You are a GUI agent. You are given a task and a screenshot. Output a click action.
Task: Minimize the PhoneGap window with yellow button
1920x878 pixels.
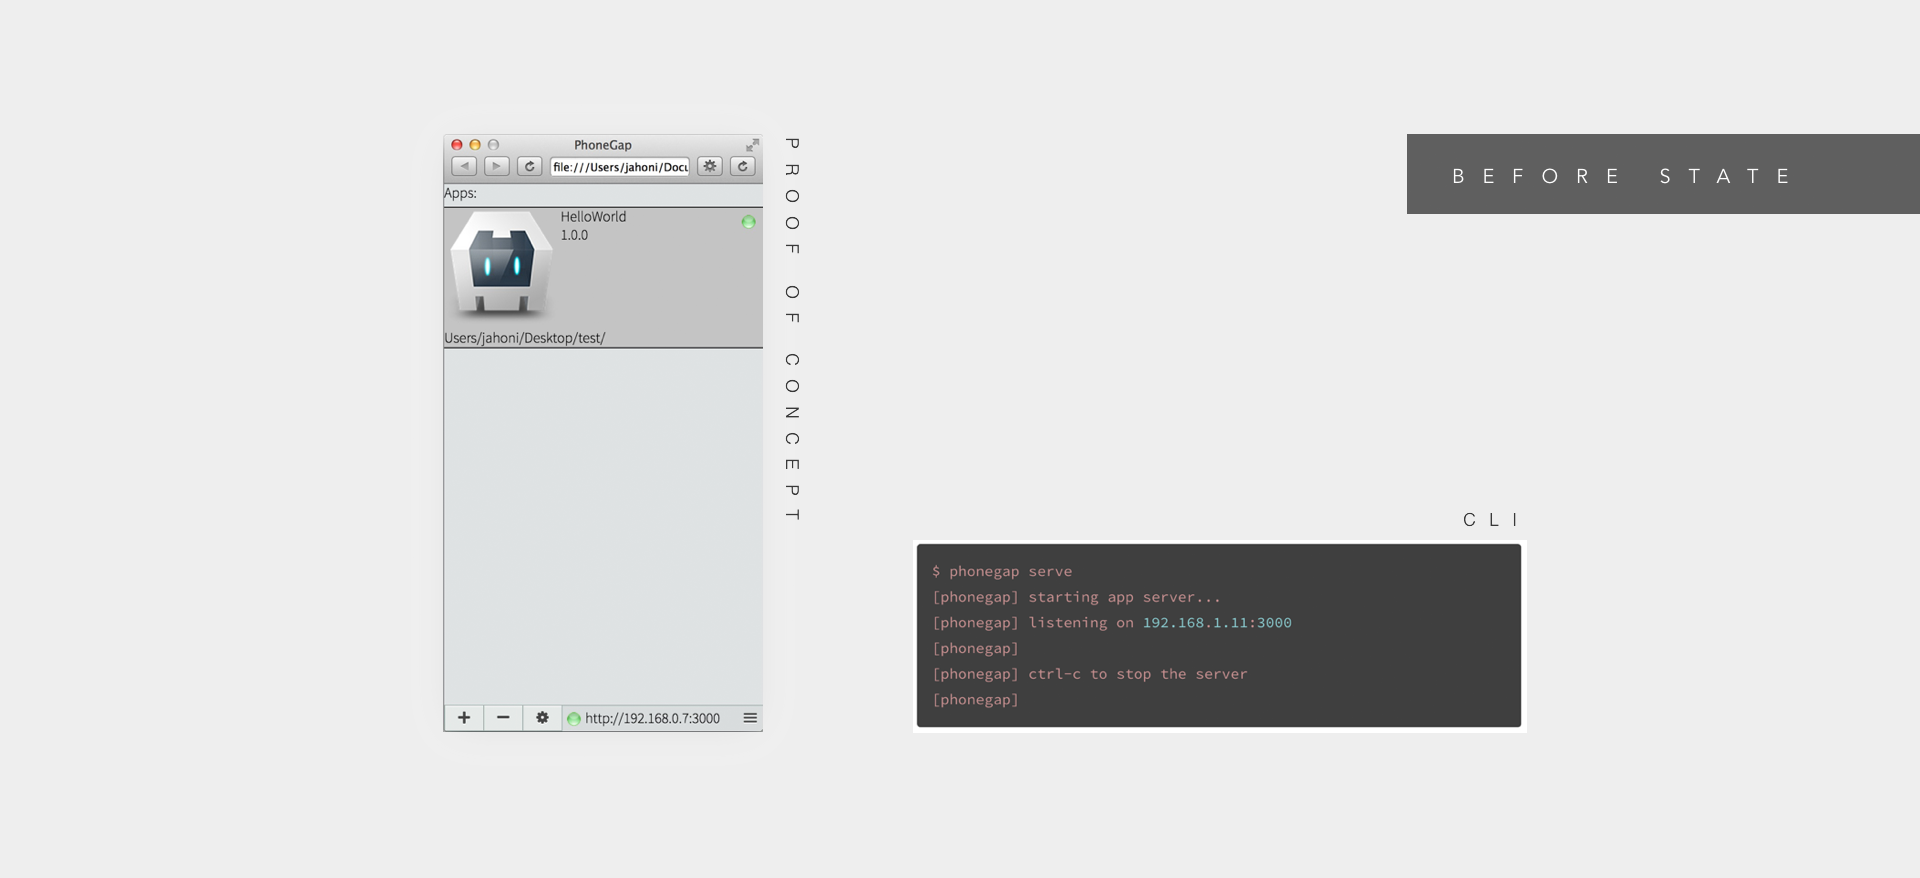pos(475,145)
